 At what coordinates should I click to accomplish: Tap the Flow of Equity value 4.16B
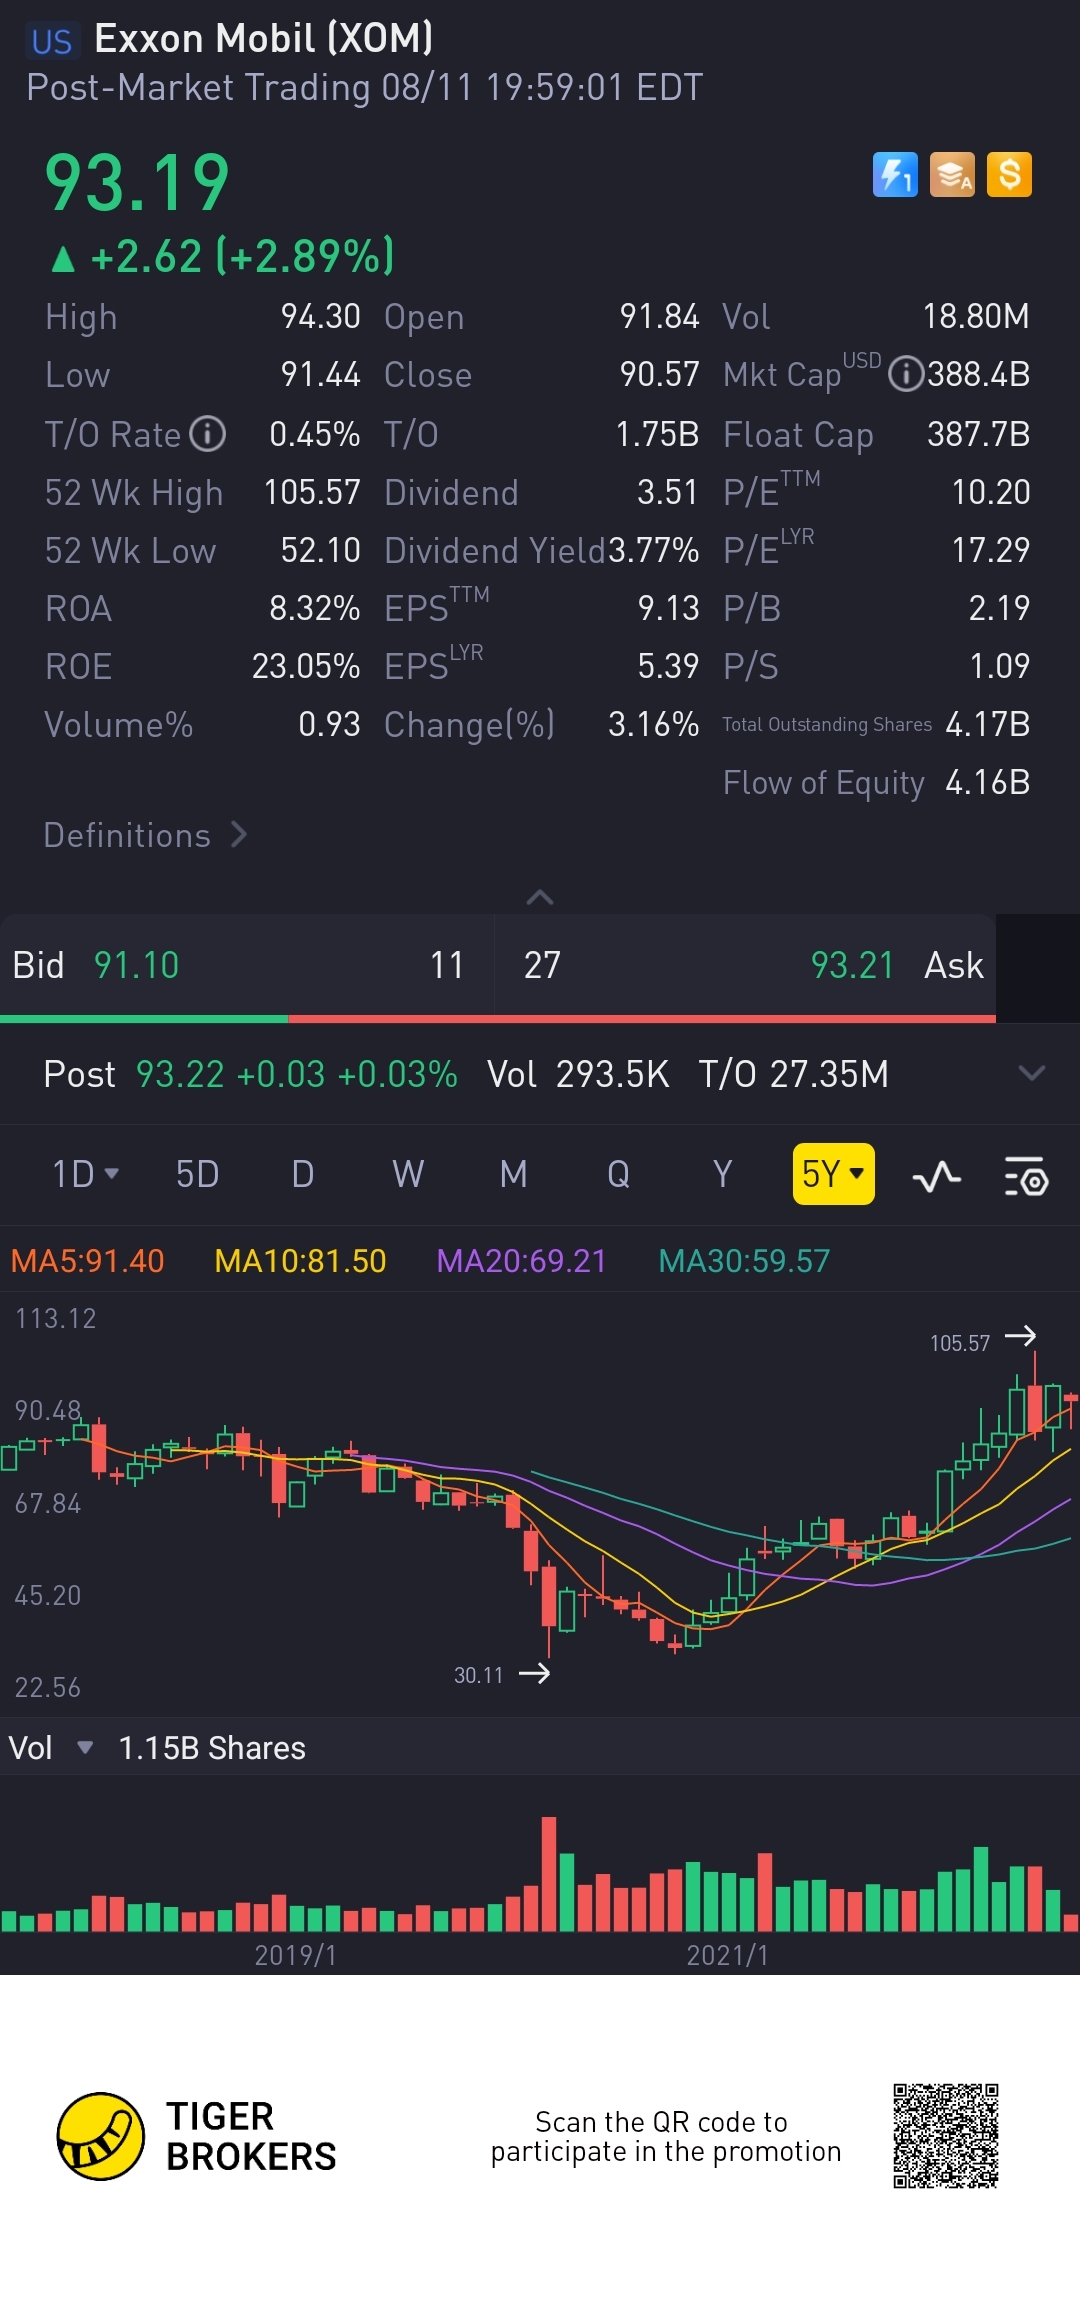988,782
